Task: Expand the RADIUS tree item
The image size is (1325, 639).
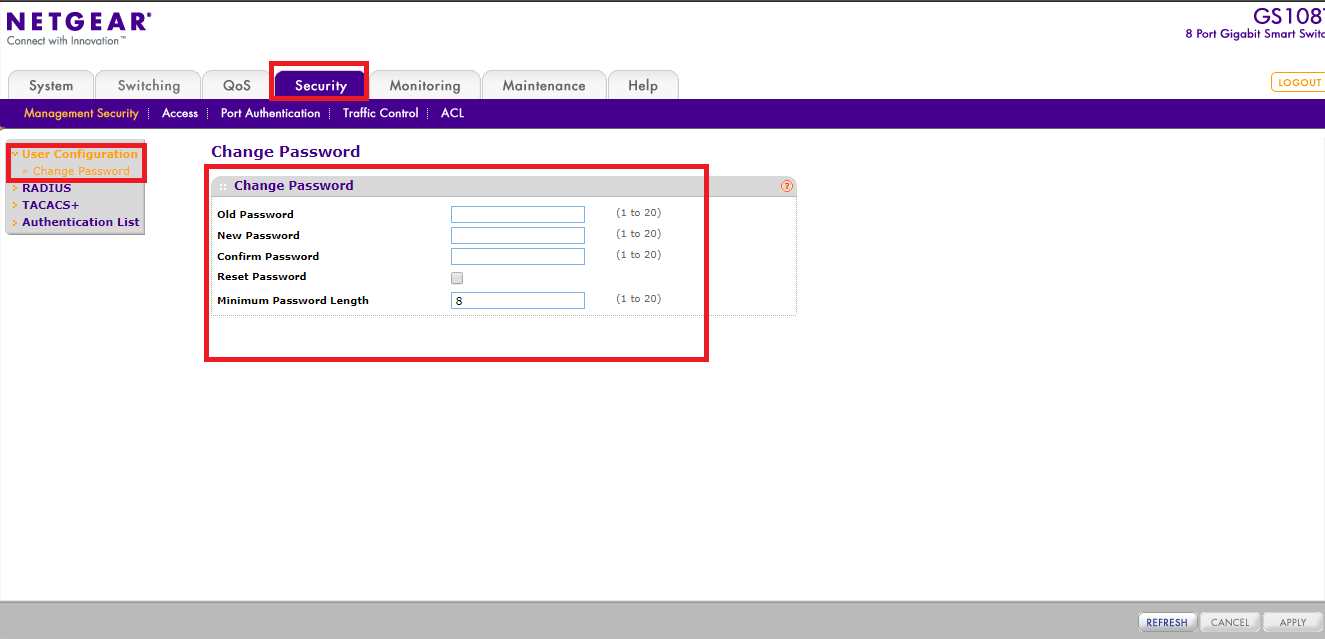Action: pos(46,188)
